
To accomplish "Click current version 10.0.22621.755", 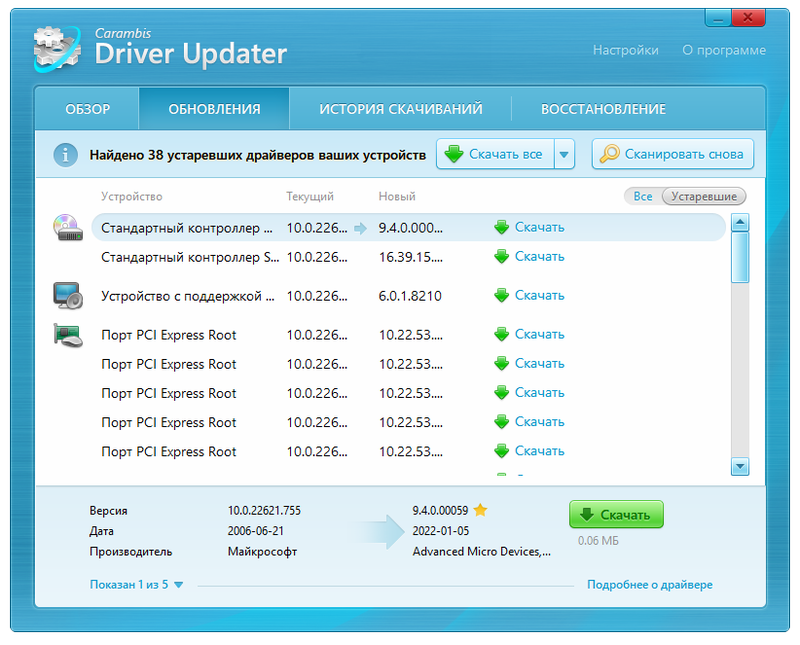I will [264, 510].
